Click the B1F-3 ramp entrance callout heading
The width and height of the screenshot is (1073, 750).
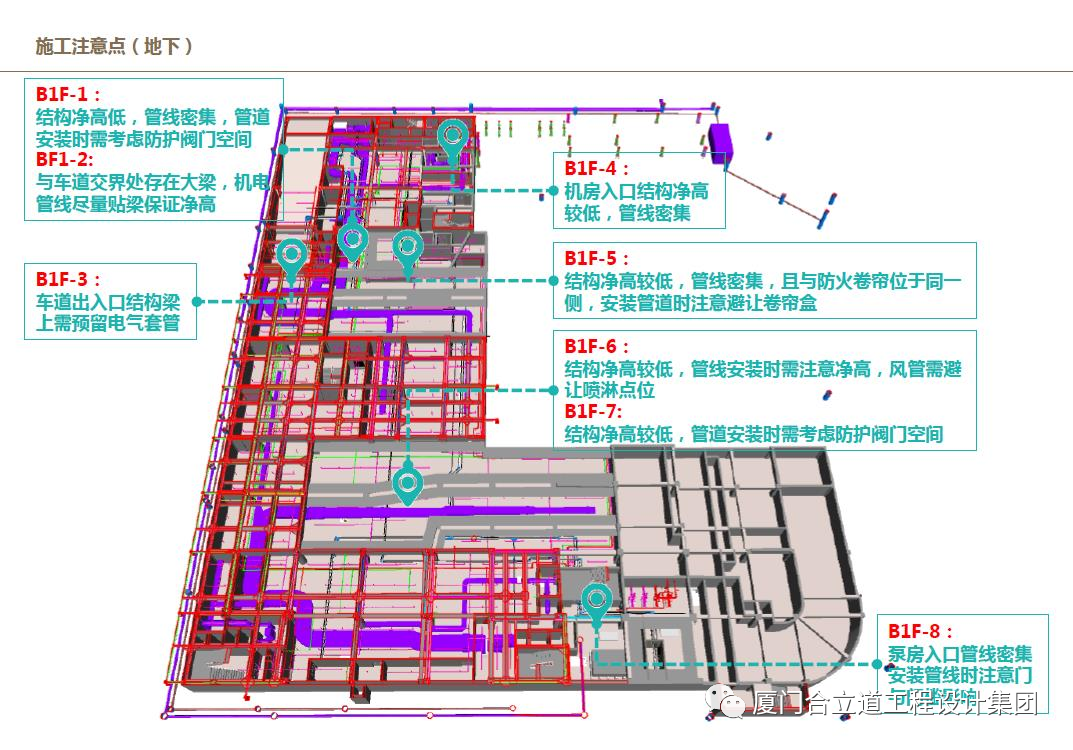click(x=68, y=279)
